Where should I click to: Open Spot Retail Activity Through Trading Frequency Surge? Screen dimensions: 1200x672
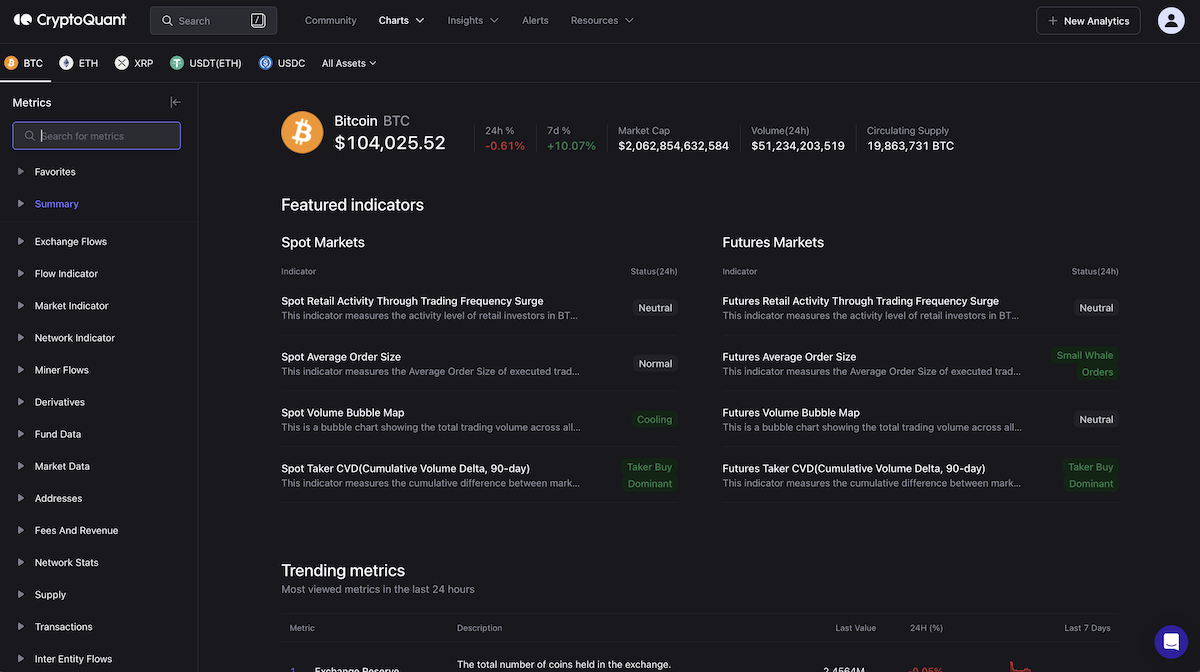[412, 301]
